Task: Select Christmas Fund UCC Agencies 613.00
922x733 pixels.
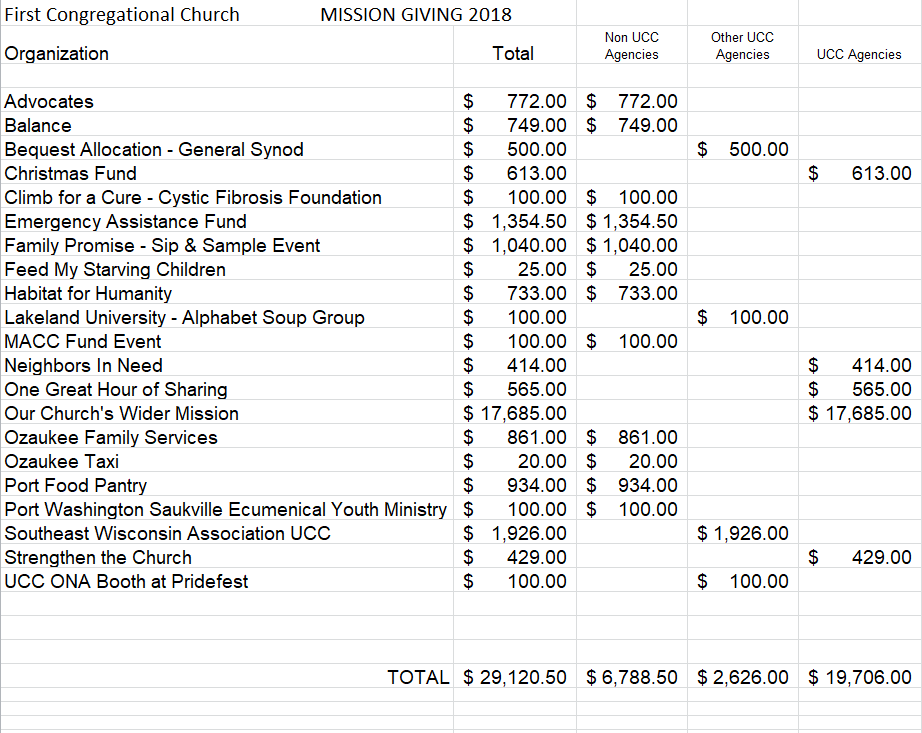Action: tap(860, 173)
